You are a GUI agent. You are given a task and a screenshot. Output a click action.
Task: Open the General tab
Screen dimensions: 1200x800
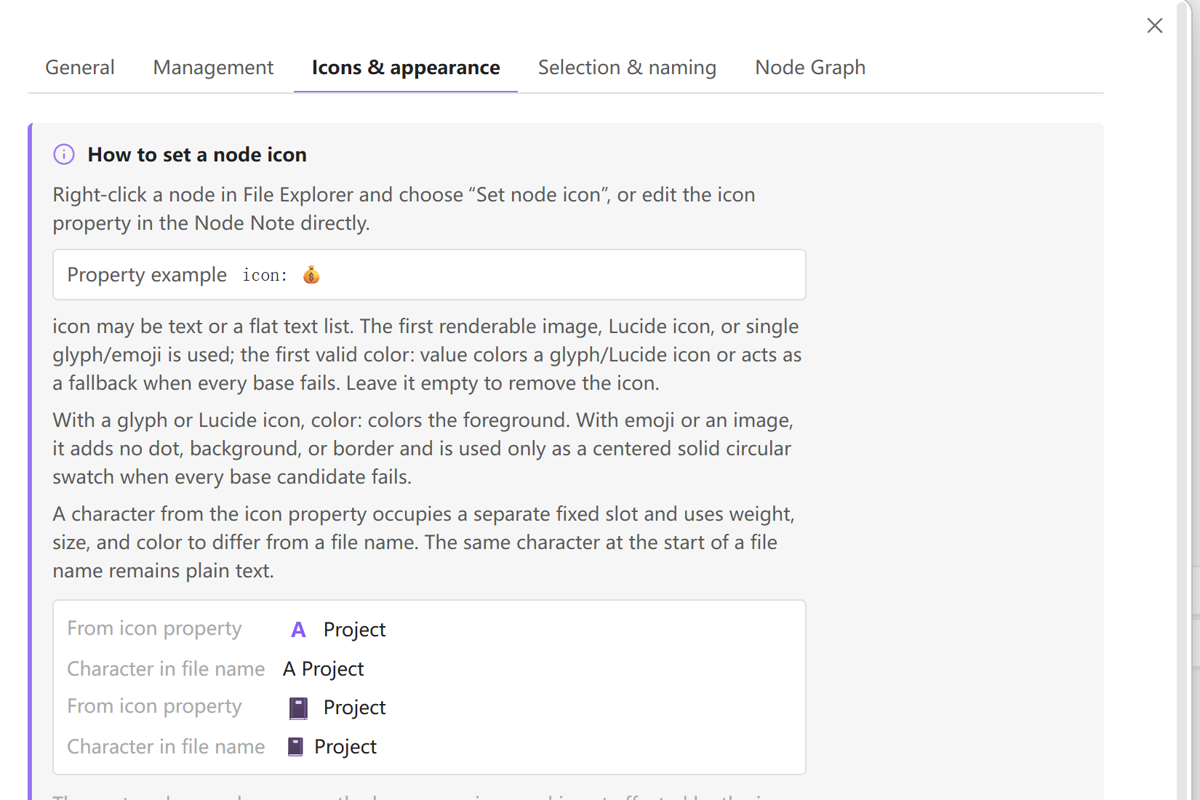[x=80, y=67]
